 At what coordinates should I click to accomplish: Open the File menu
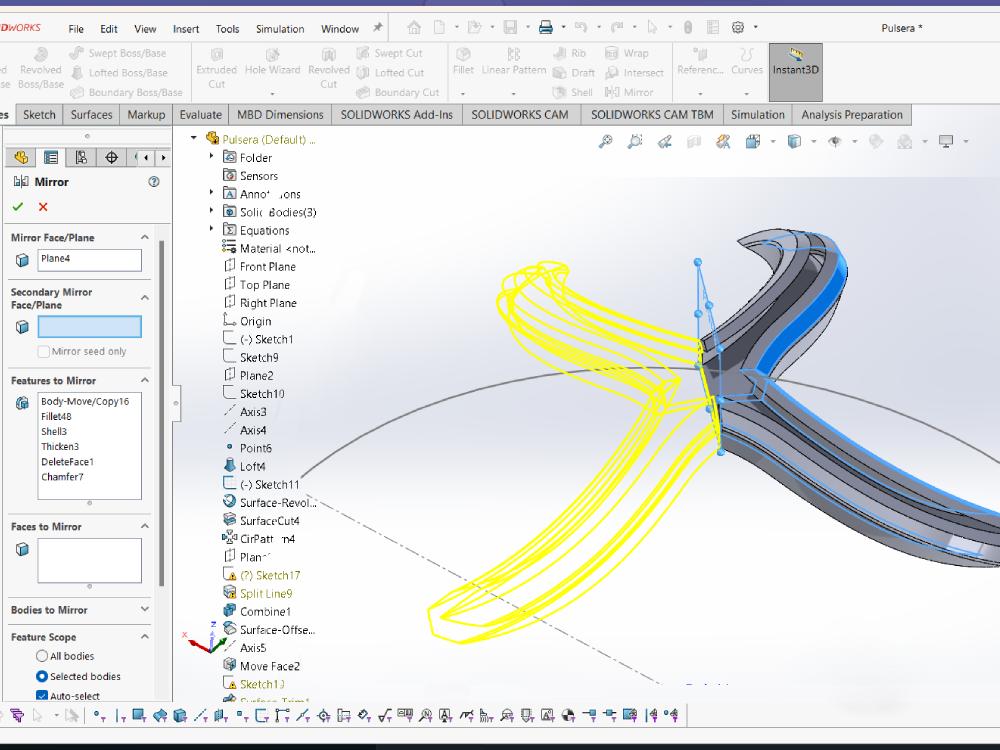tap(76, 29)
